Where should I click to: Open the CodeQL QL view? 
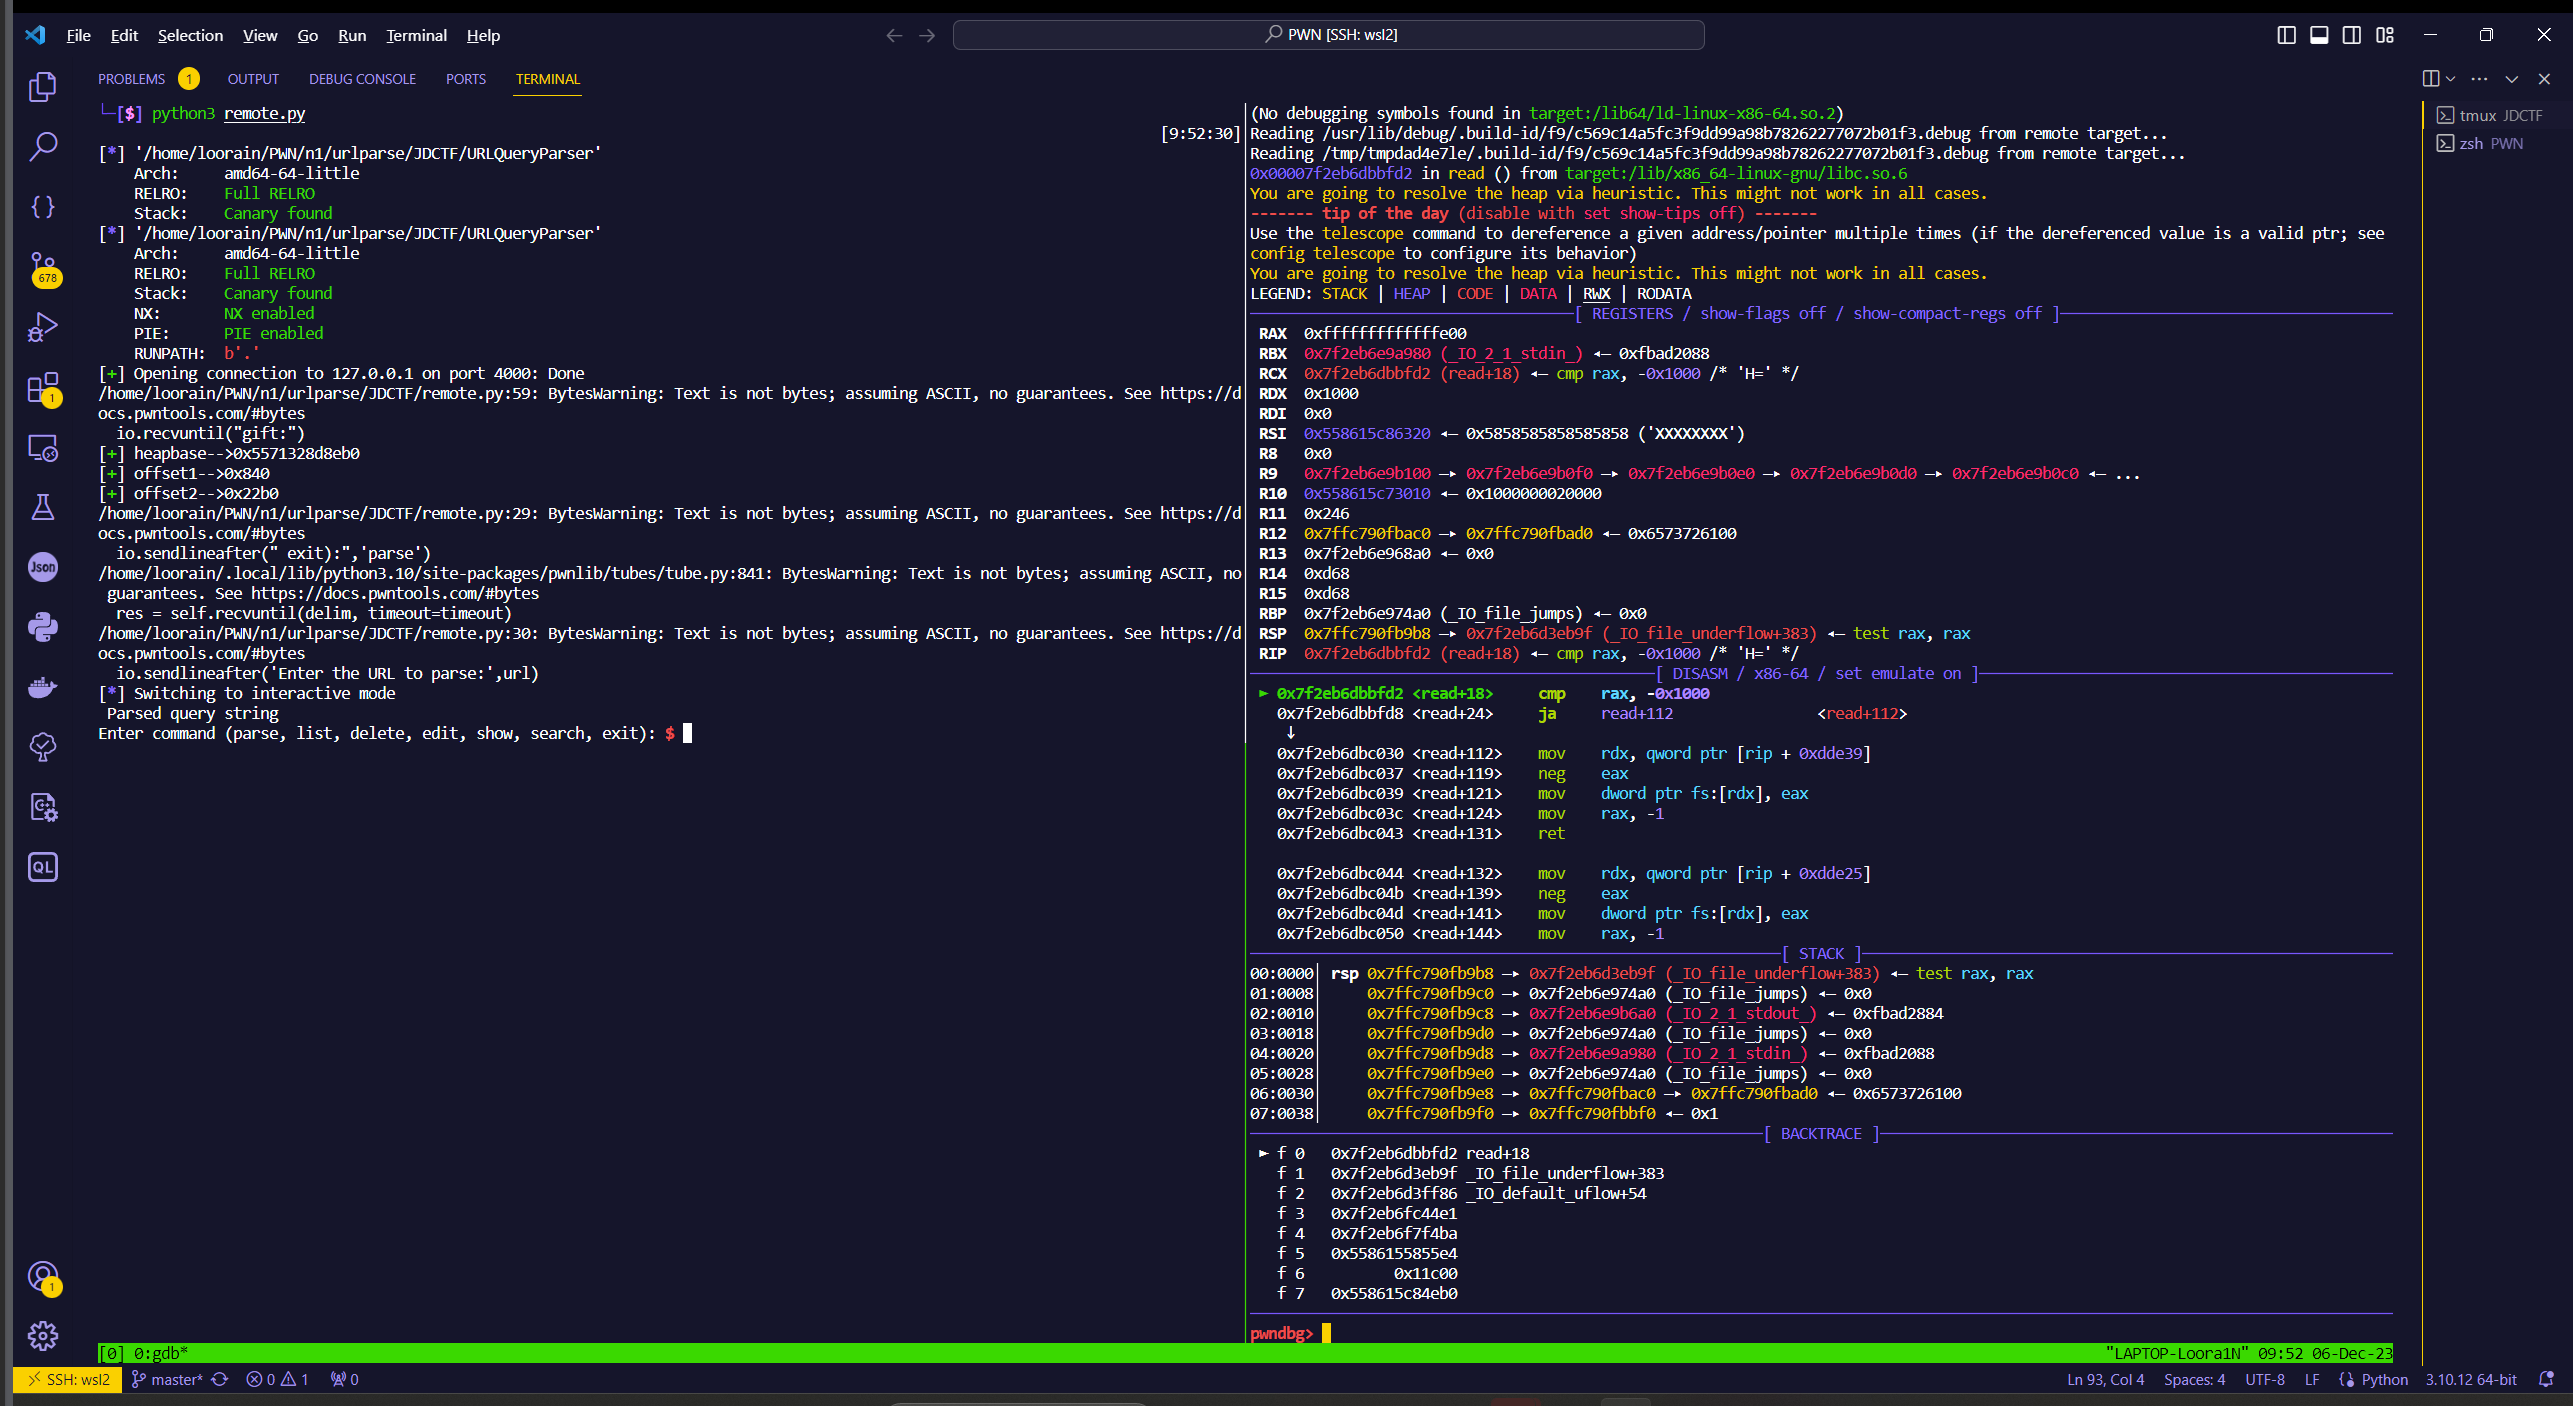coord(43,867)
